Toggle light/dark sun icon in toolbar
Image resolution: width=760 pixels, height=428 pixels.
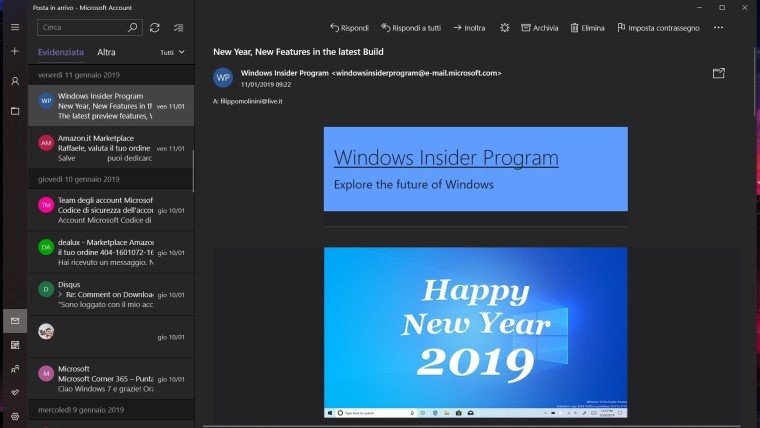(x=505, y=28)
